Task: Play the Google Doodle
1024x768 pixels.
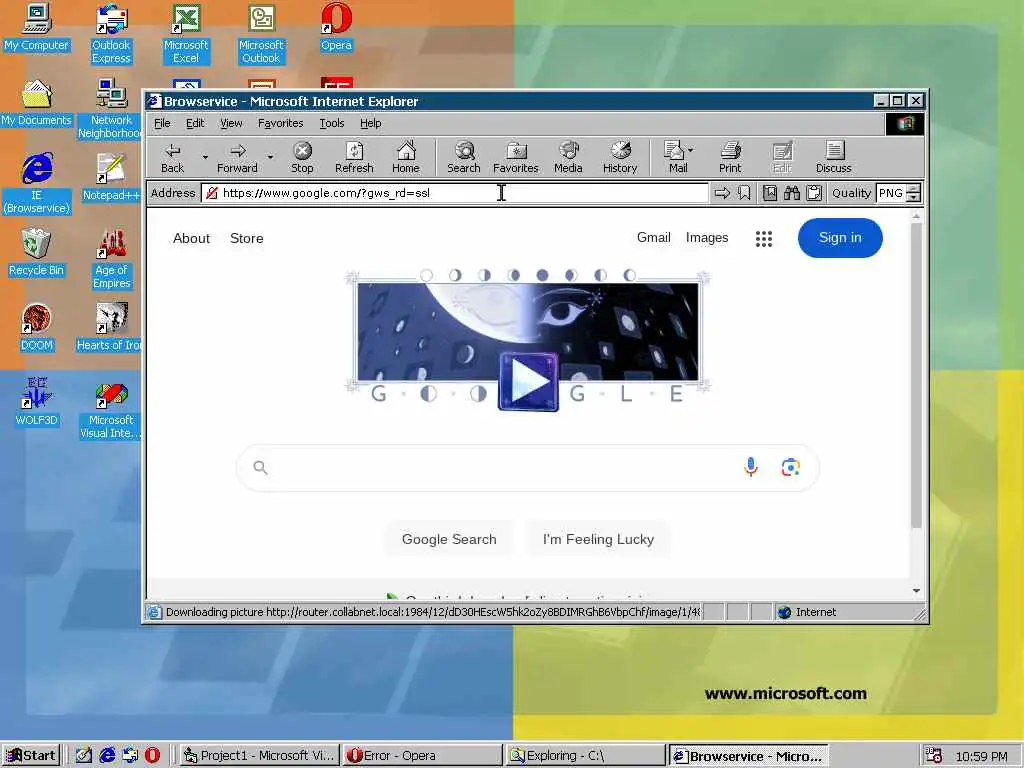Action: [528, 382]
